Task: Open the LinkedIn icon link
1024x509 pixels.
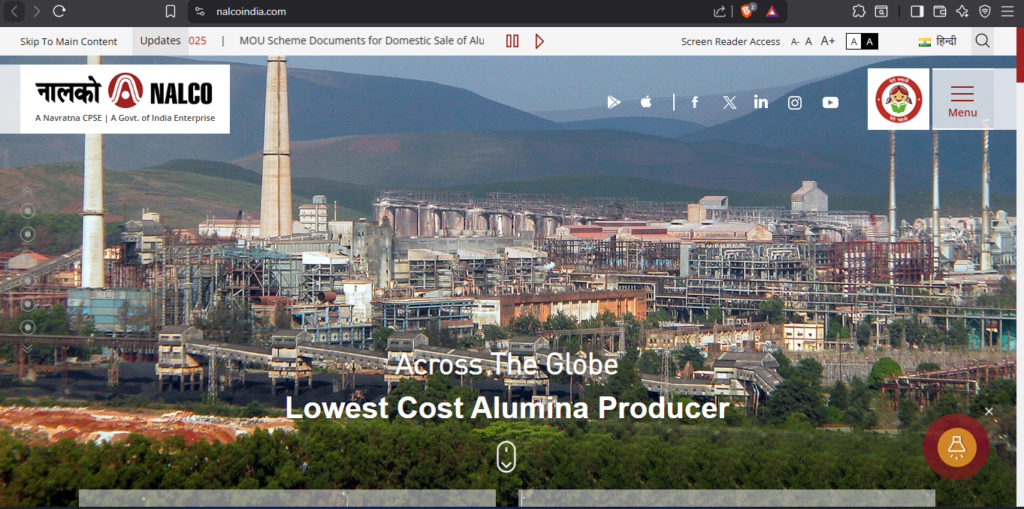Action: point(761,102)
